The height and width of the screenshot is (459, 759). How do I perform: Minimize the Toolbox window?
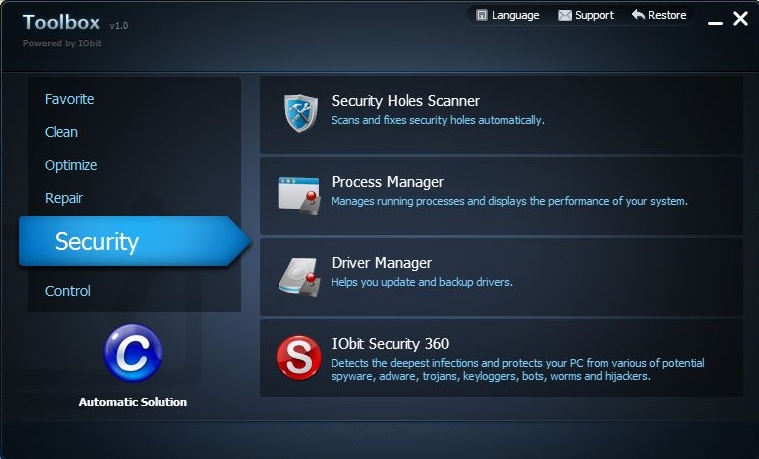[715, 22]
